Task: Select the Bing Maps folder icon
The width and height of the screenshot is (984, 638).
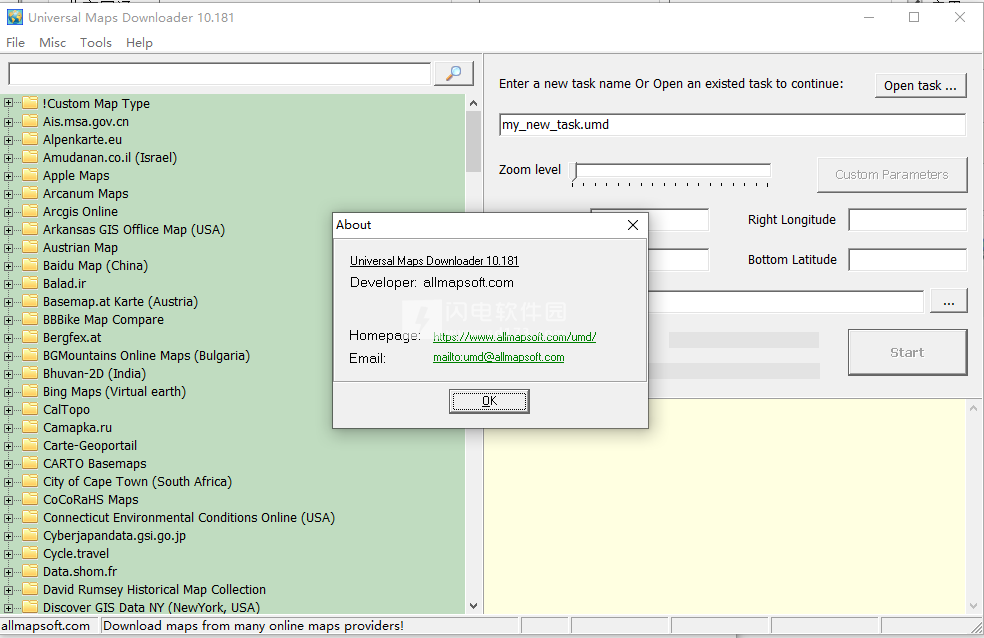Action: click(x=30, y=391)
